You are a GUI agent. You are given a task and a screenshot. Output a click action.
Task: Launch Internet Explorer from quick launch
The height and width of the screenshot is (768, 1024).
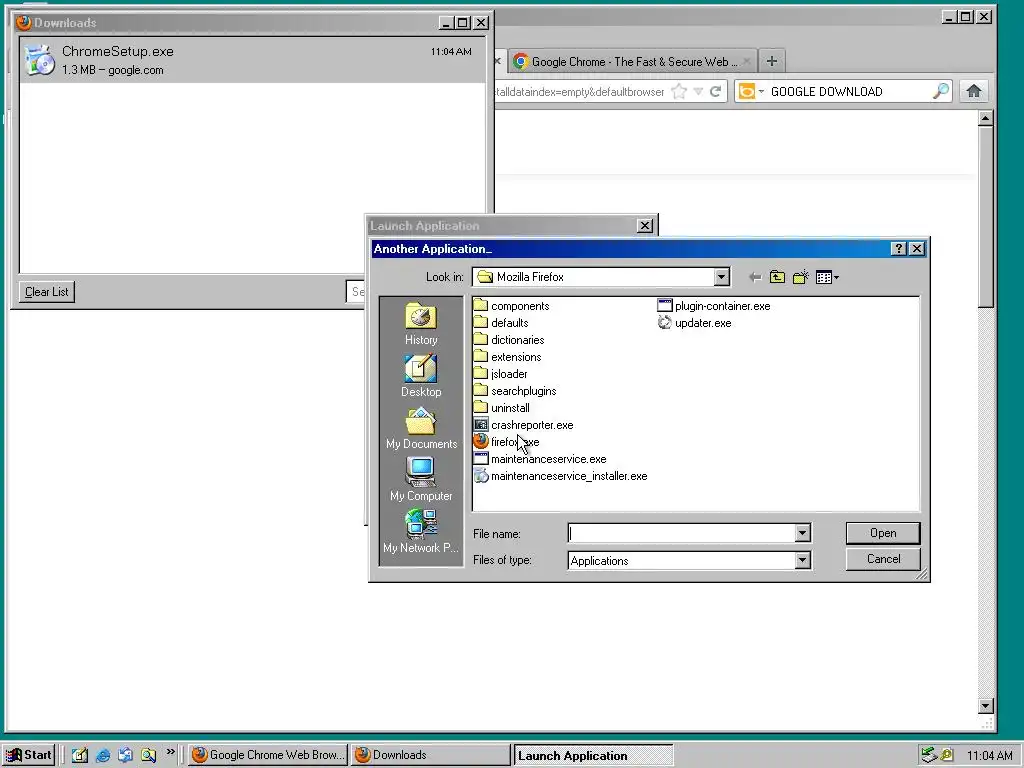103,755
